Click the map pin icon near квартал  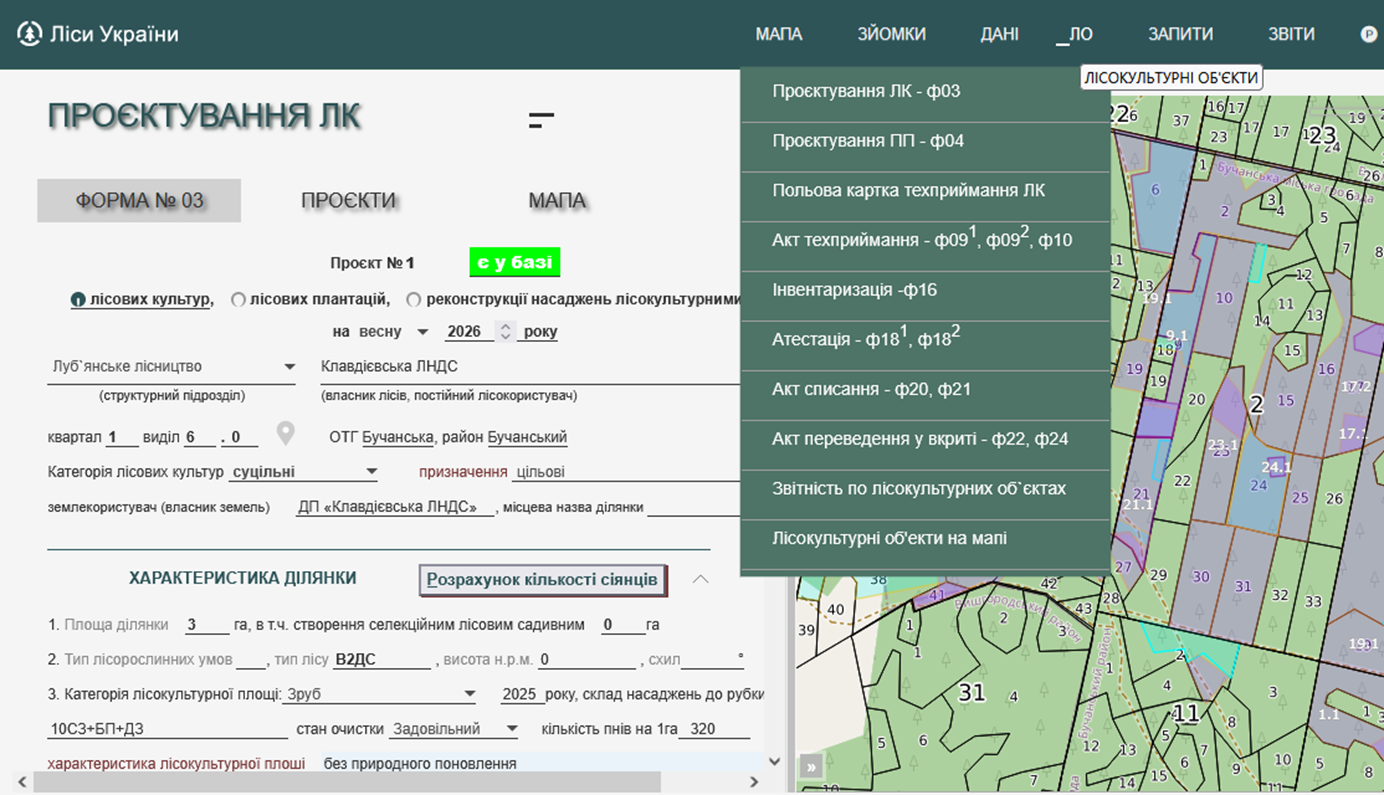(286, 434)
